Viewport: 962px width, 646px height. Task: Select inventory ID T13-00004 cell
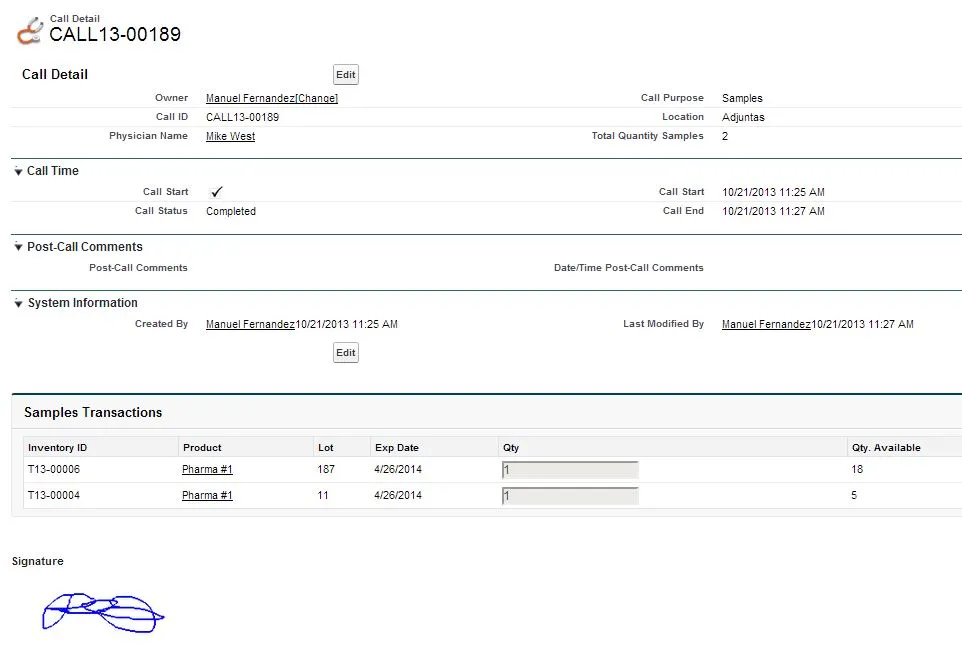54,495
